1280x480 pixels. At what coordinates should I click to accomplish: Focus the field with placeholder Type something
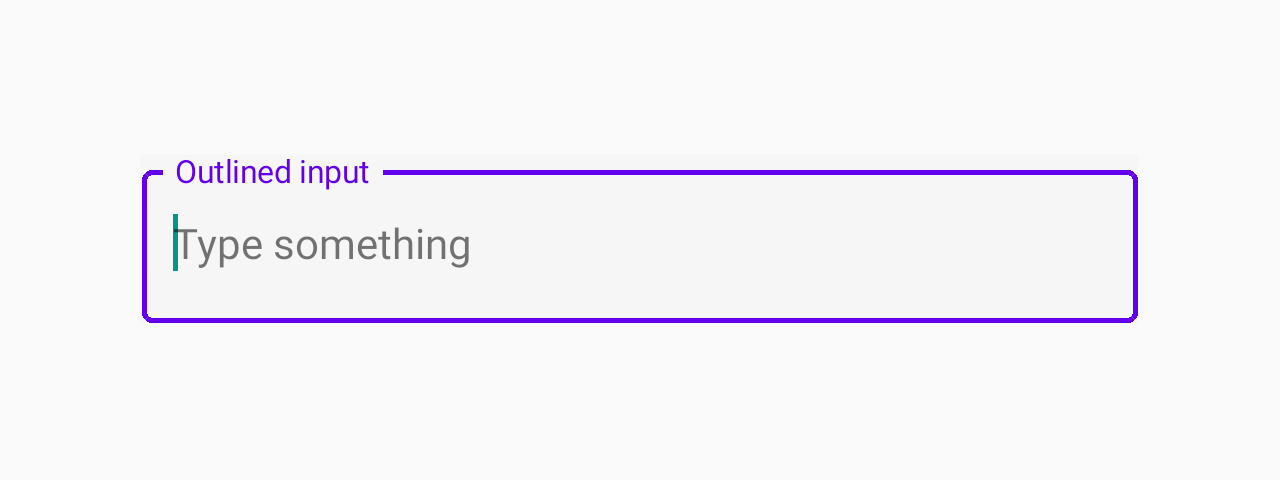640,246
